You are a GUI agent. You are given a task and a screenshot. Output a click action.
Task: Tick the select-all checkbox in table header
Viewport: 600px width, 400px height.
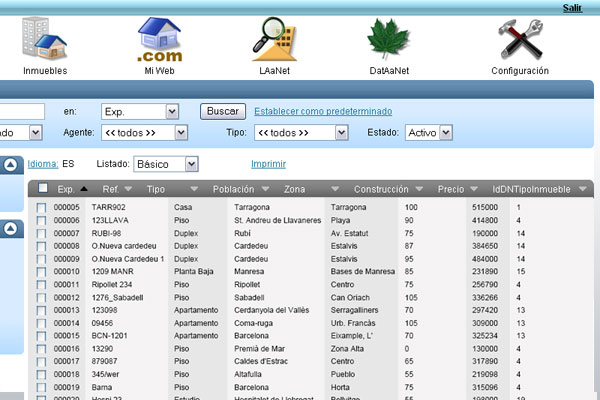[x=42, y=188]
